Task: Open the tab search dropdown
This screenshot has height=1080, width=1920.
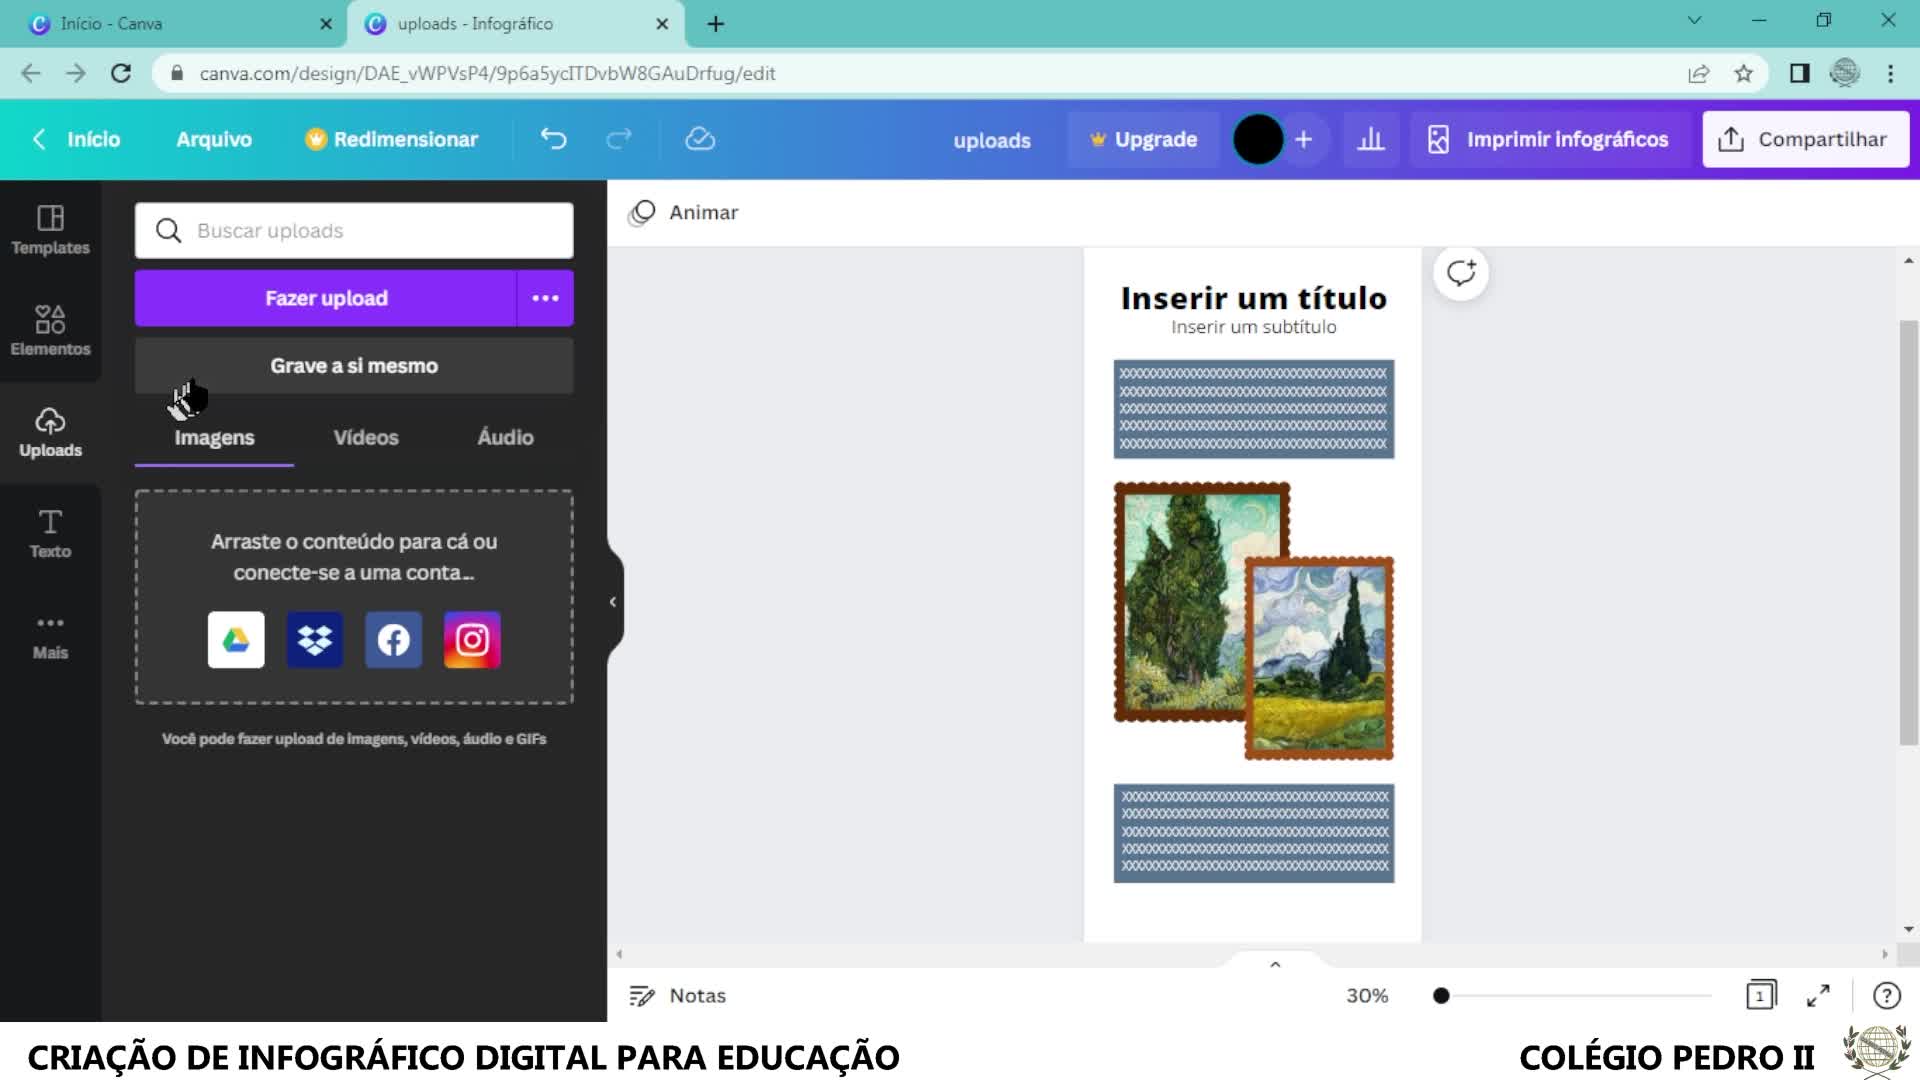Action: click(1694, 20)
